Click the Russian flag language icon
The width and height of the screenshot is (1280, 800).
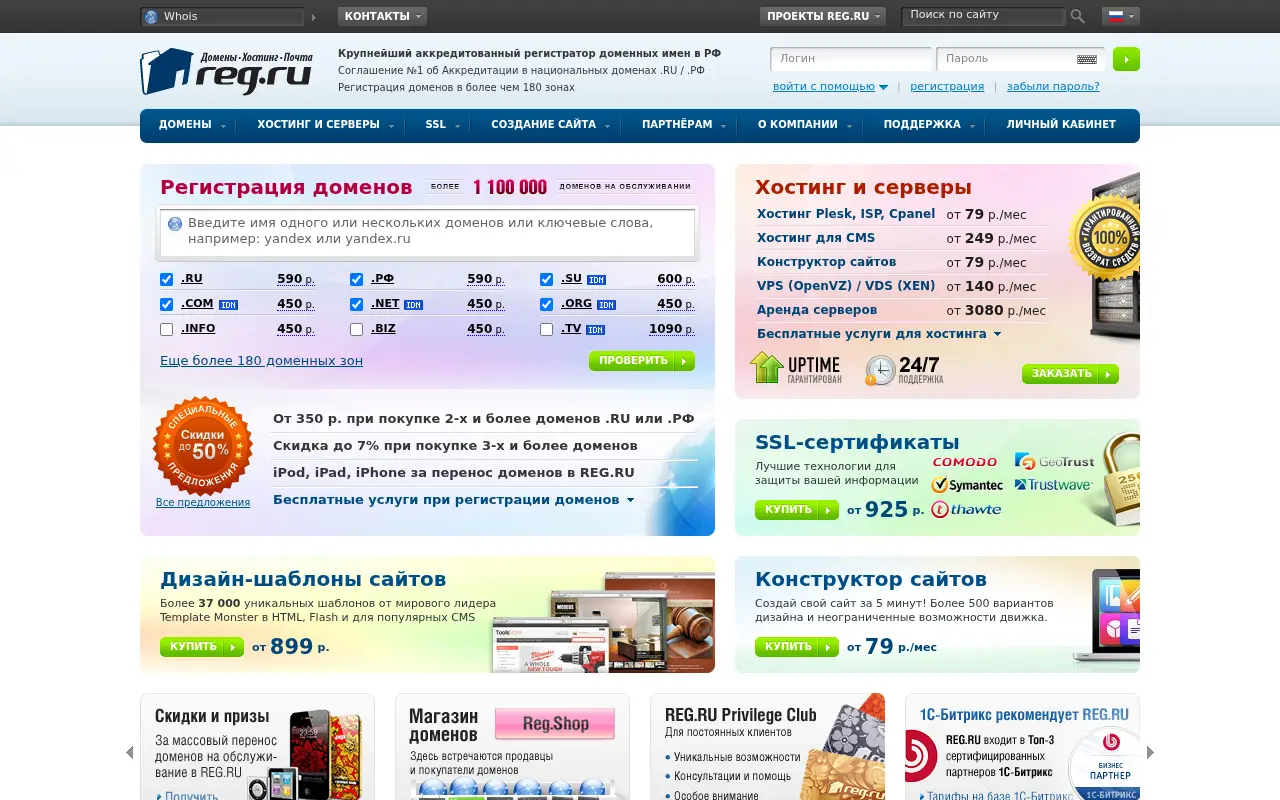1116,16
